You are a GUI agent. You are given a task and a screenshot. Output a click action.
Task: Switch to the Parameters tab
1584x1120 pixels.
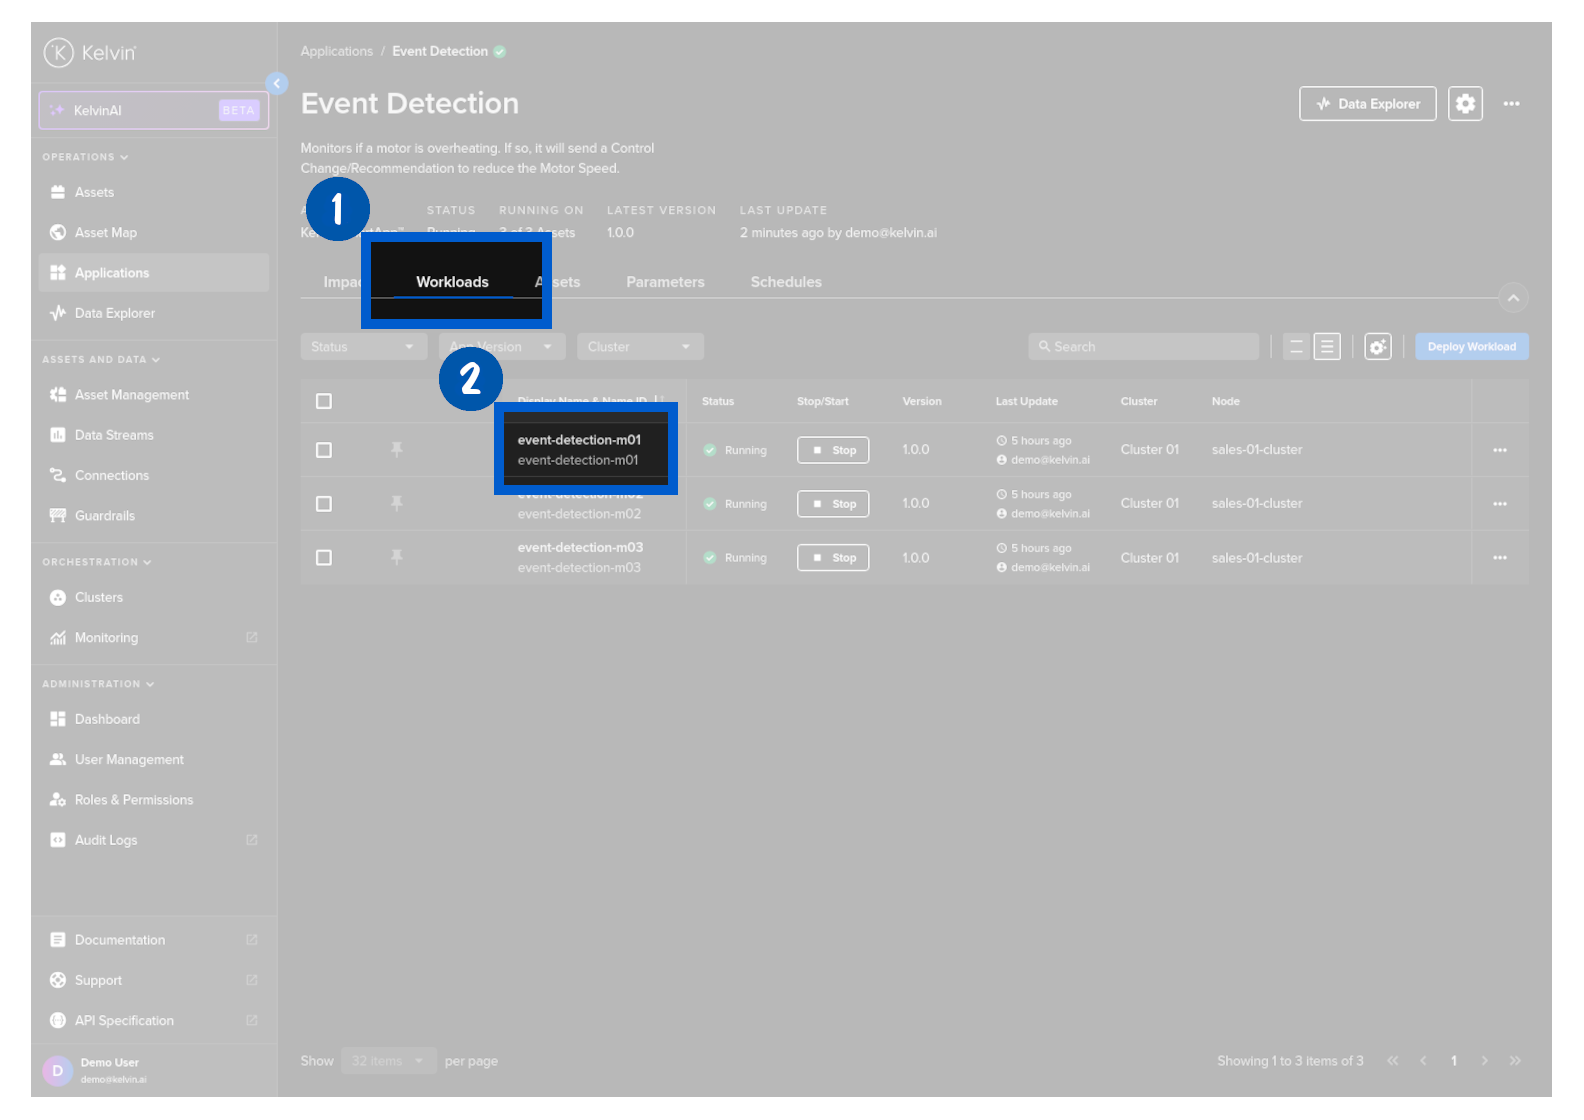point(665,282)
